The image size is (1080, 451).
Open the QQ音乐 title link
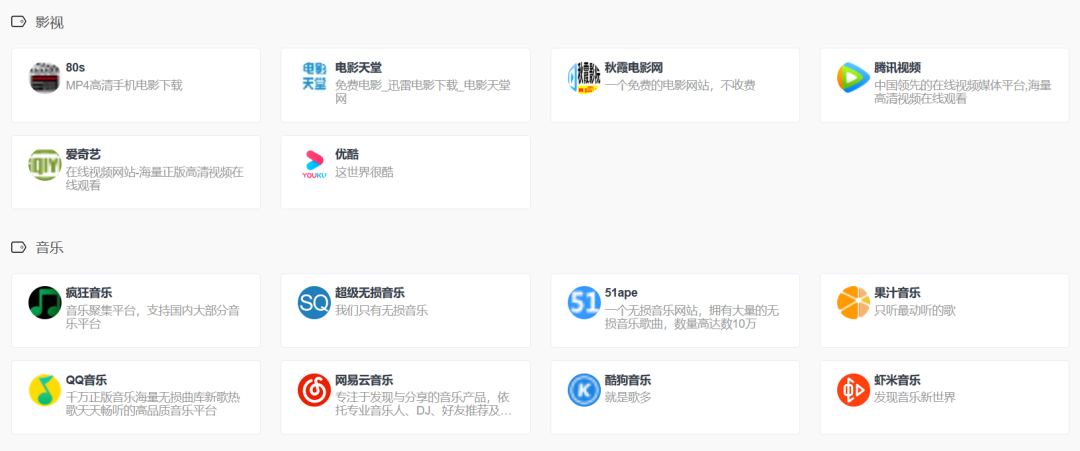tap(86, 380)
